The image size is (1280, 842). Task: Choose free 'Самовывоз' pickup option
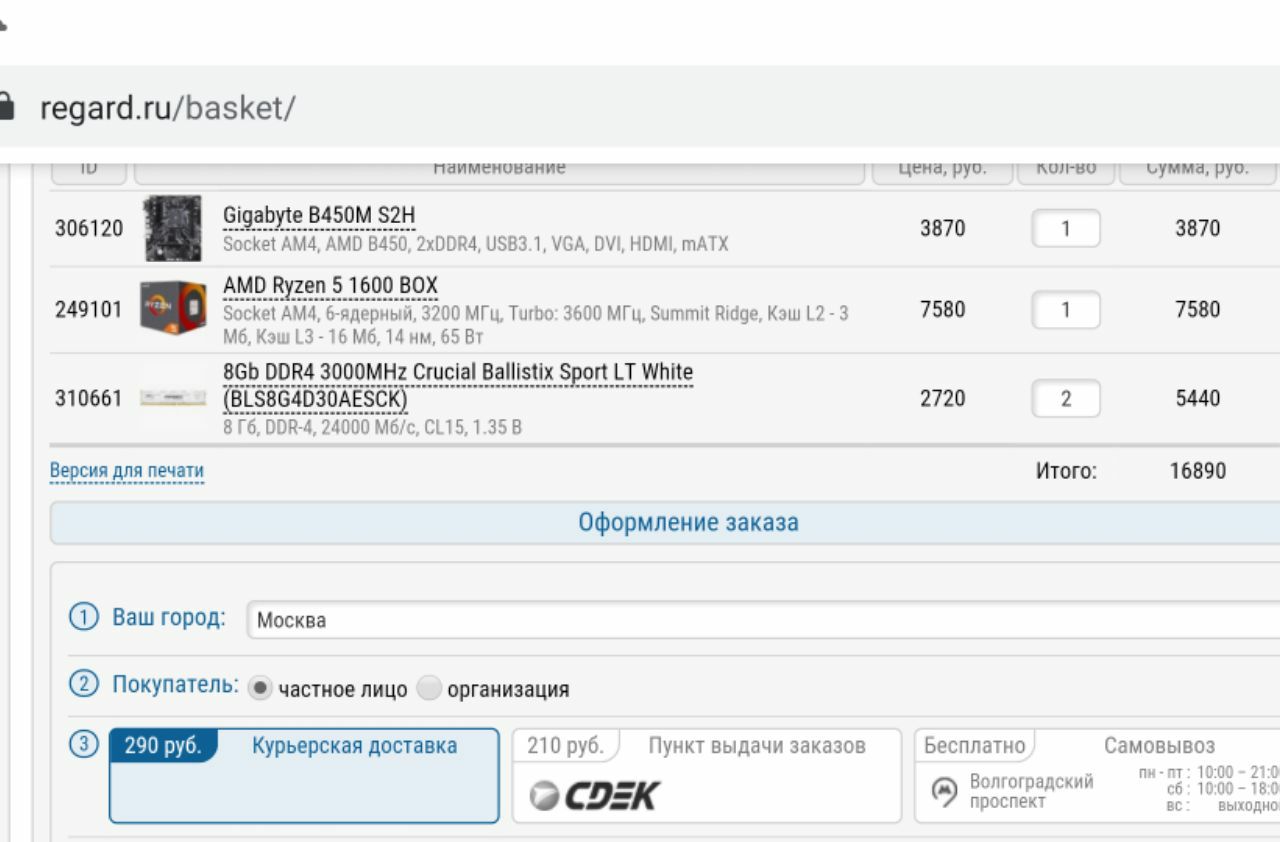[x=1097, y=775]
